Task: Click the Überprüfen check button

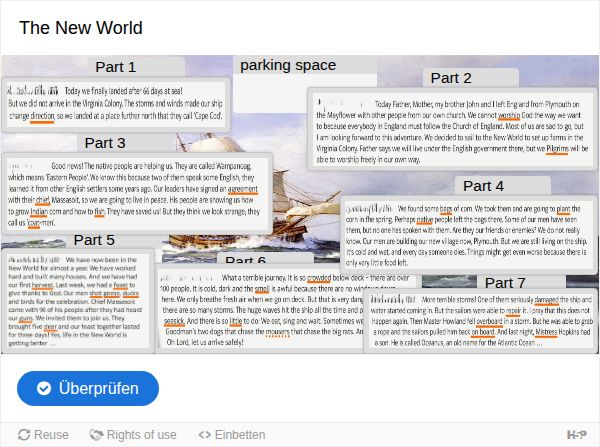Action: click(x=88, y=388)
